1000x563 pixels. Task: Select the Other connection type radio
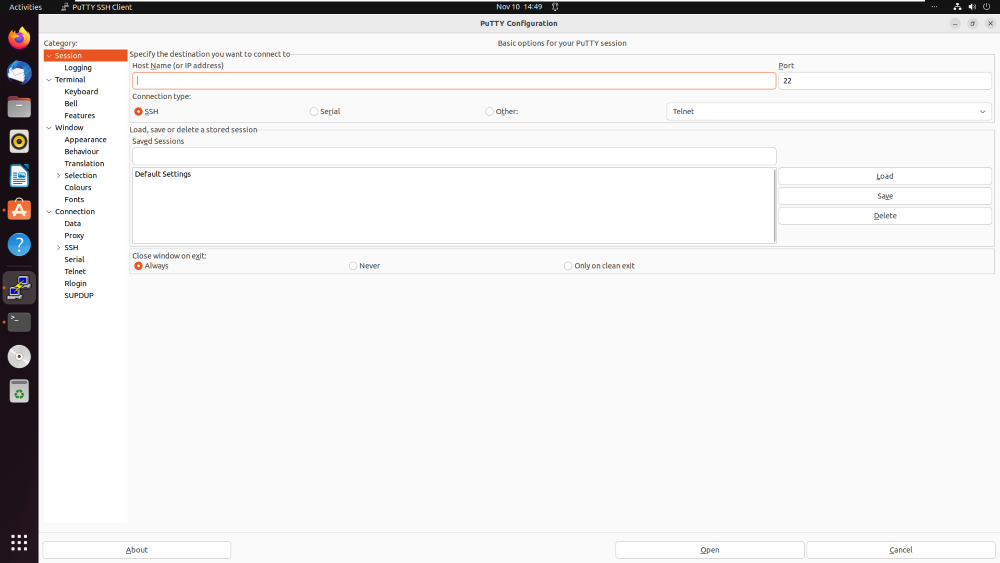coord(489,112)
